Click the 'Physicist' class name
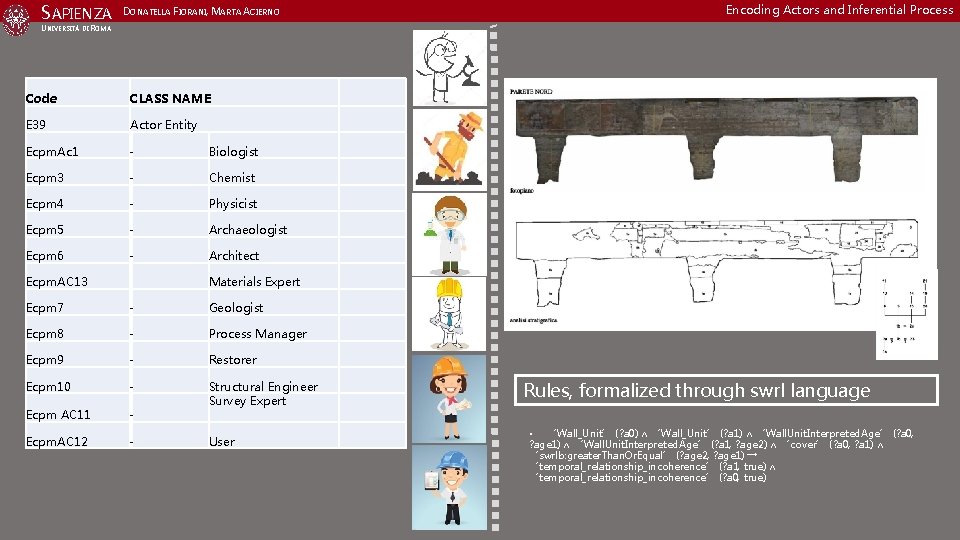This screenshot has width=960, height=540. tap(233, 204)
